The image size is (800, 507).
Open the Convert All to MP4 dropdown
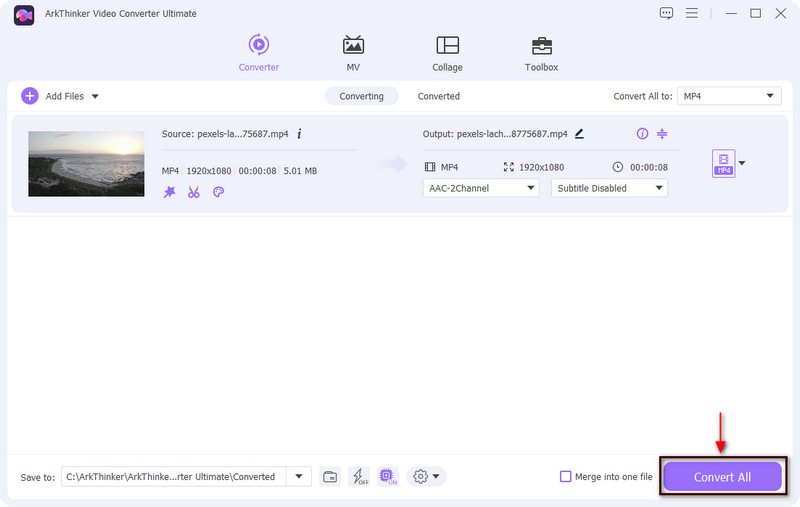click(x=729, y=96)
